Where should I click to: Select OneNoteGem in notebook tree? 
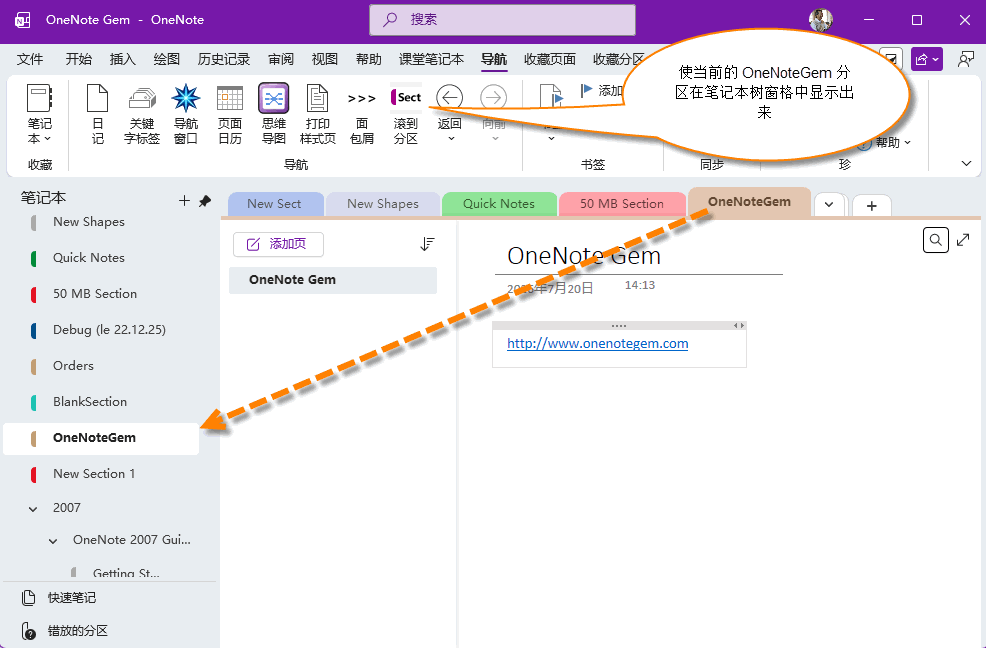[x=101, y=439]
